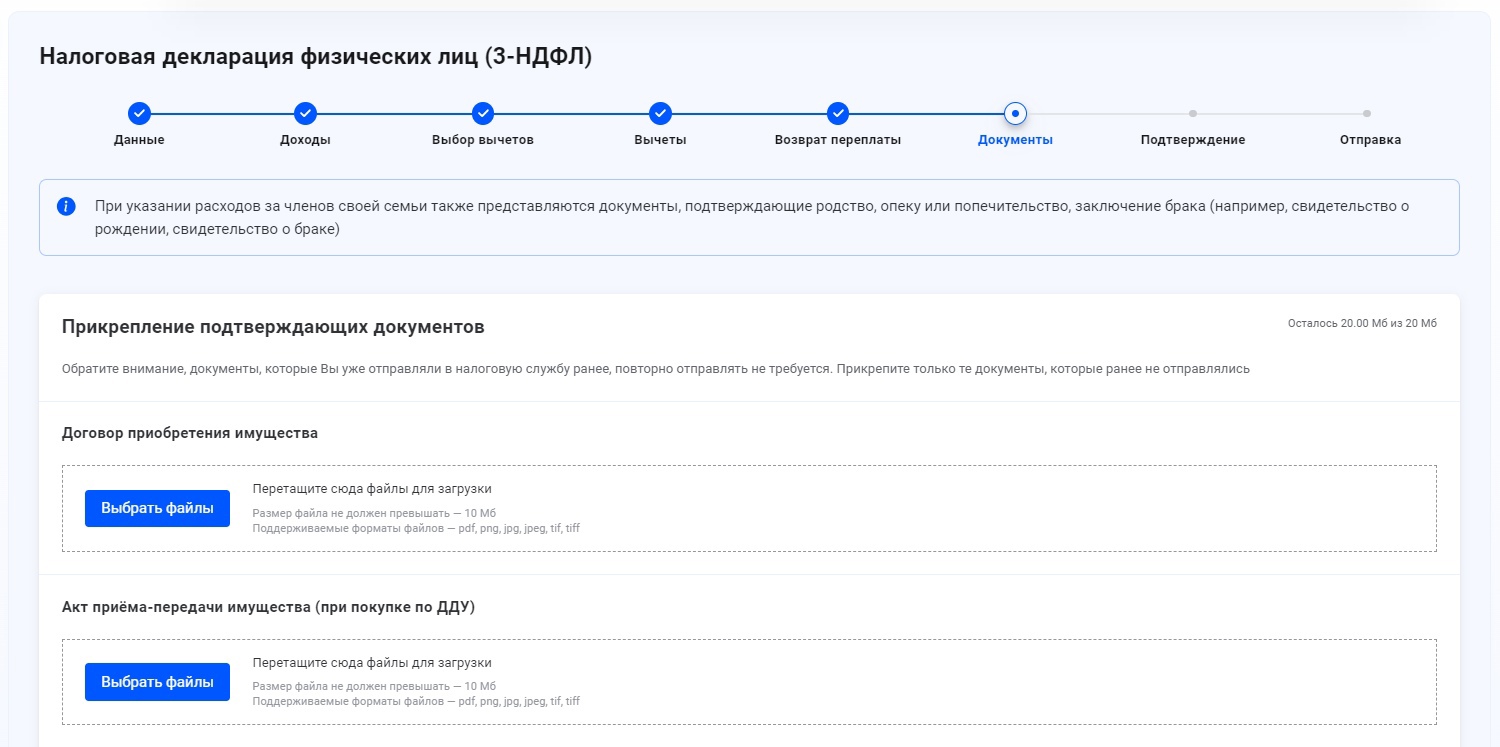
Task: Click the Договор приобретения имущества section title
Action: pyautogui.click(x=190, y=433)
